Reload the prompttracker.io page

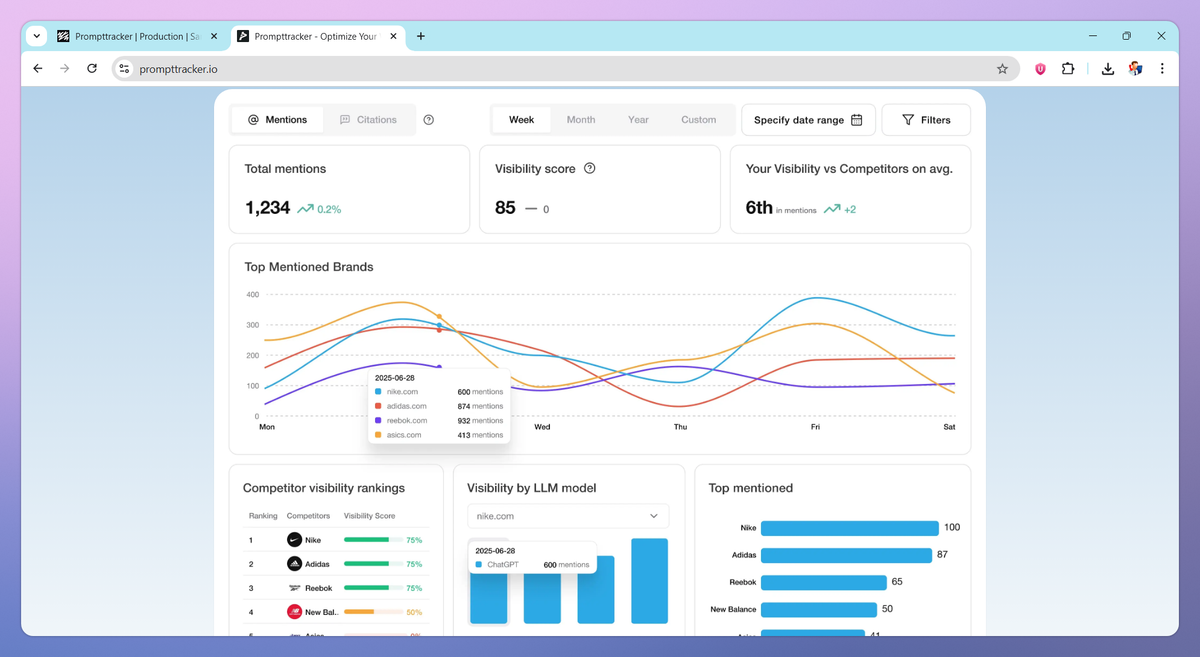coord(92,69)
